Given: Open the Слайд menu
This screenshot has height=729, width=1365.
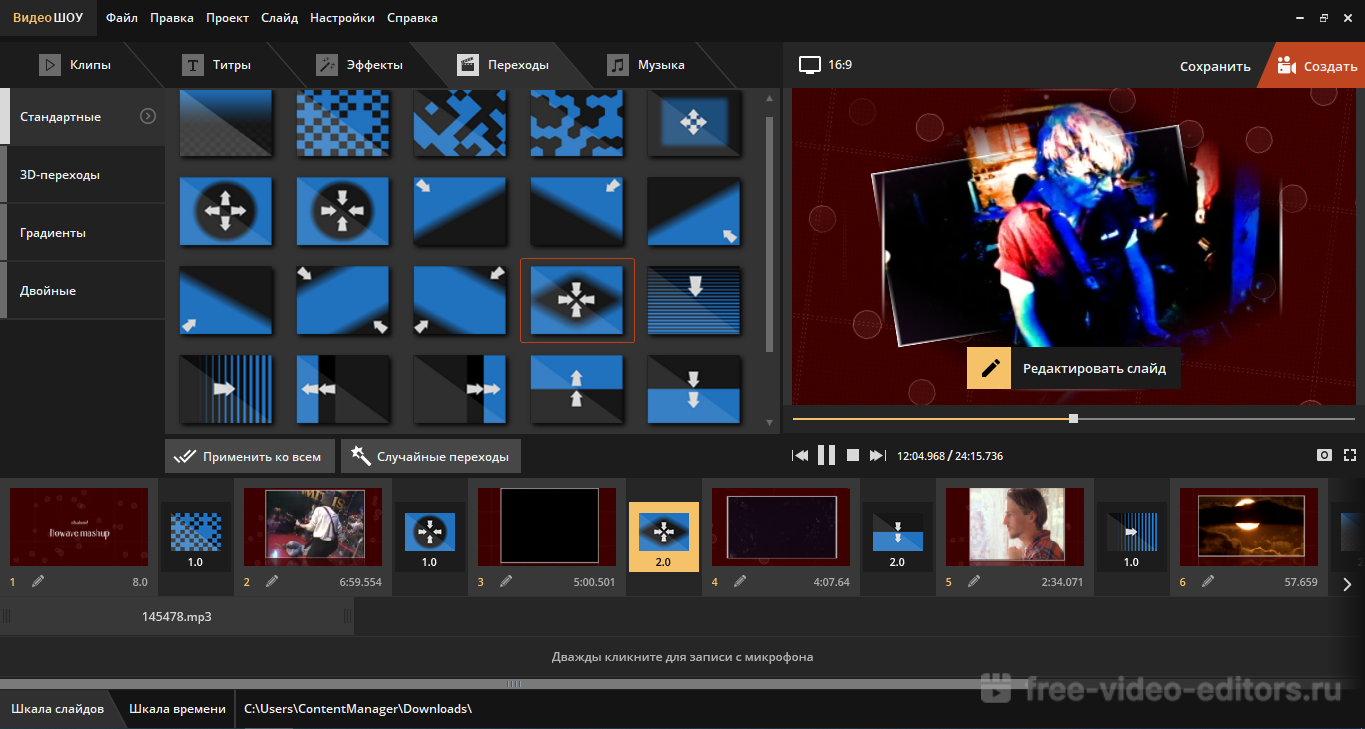Looking at the screenshot, I should point(279,18).
